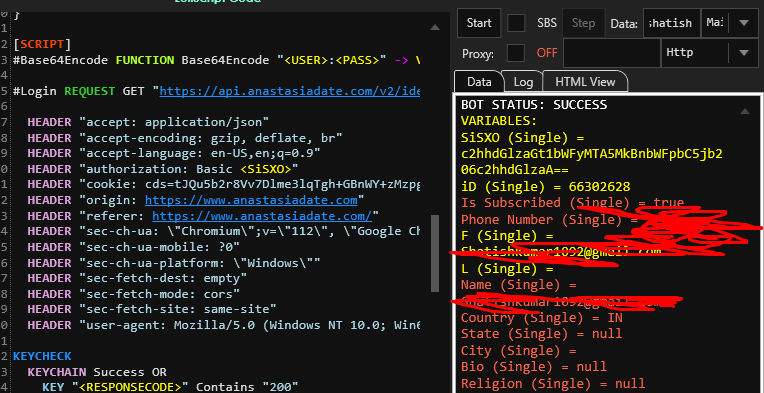Click the Start button
Viewport: 764px width, 393px height.
[479, 23]
